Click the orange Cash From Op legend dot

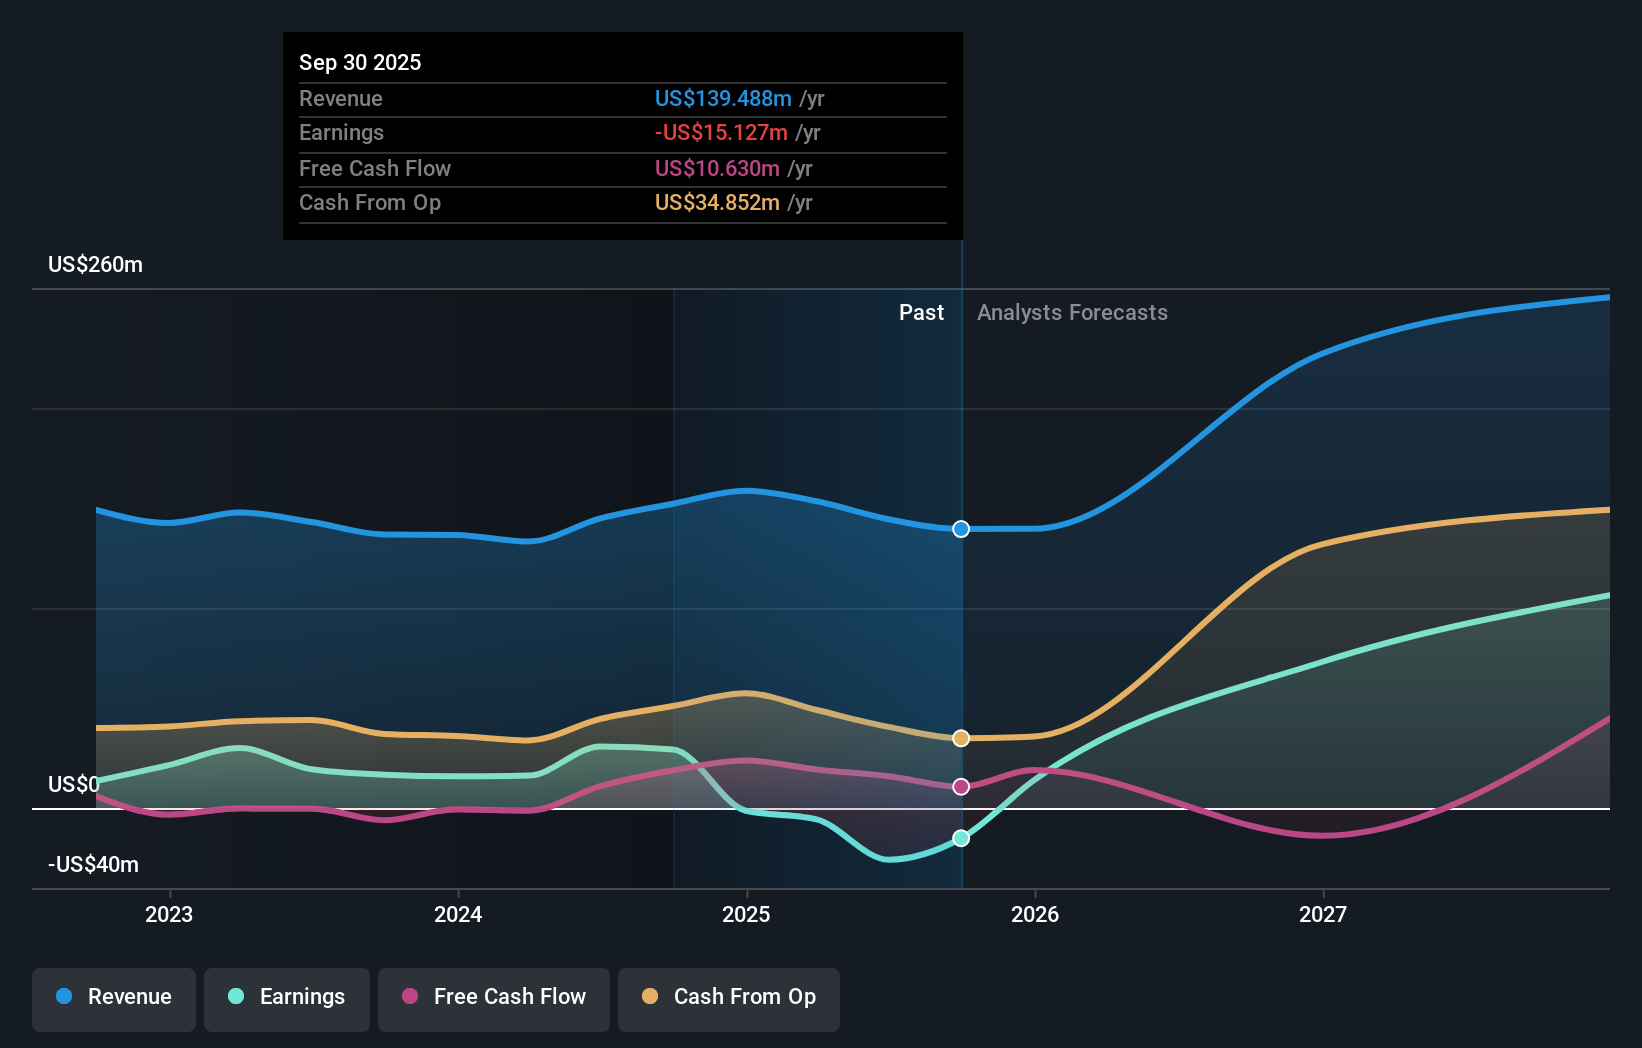(650, 997)
